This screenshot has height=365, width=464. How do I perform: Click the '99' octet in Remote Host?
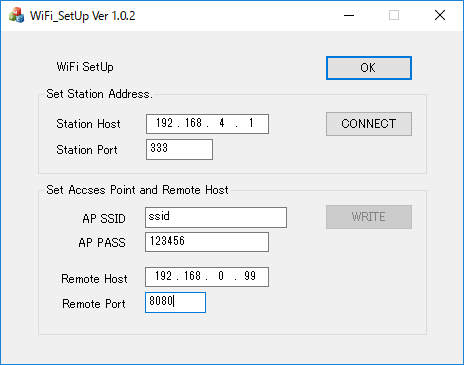coord(250,276)
